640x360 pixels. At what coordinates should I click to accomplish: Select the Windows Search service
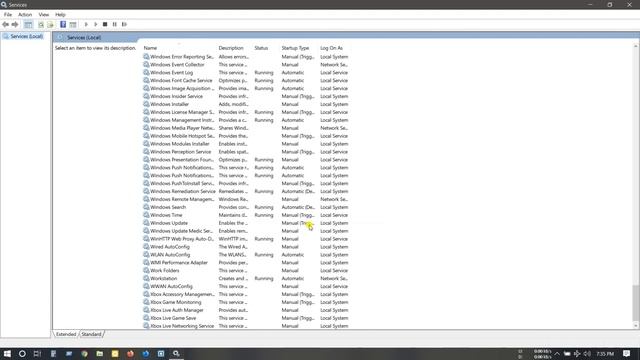[246, 207]
